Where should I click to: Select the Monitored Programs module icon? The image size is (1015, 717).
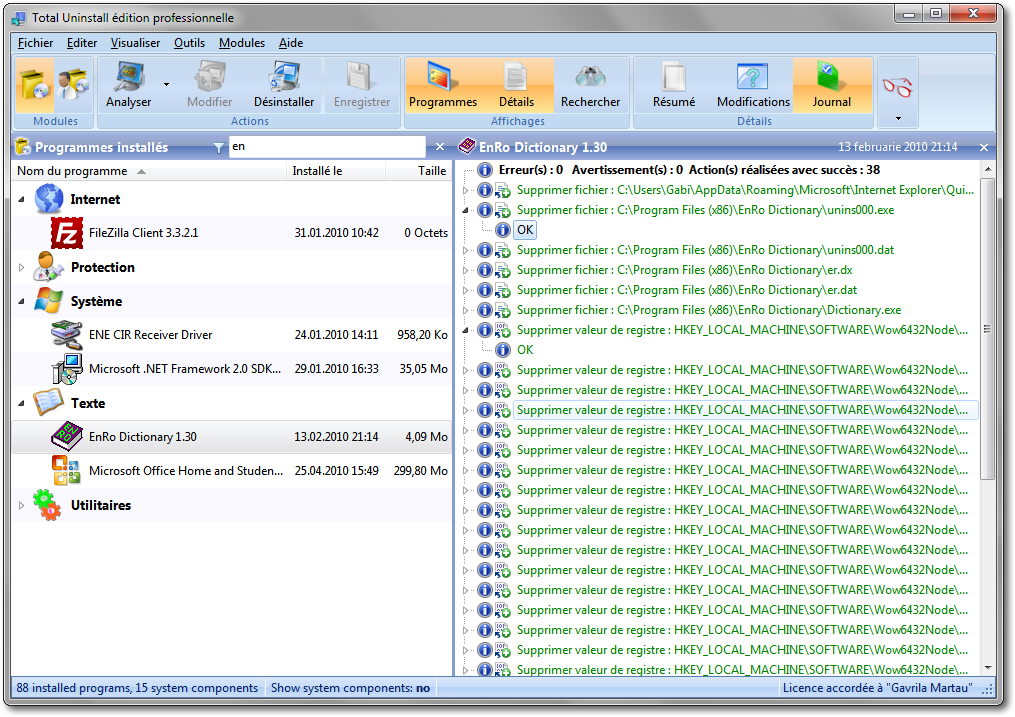pyautogui.click(x=72, y=85)
